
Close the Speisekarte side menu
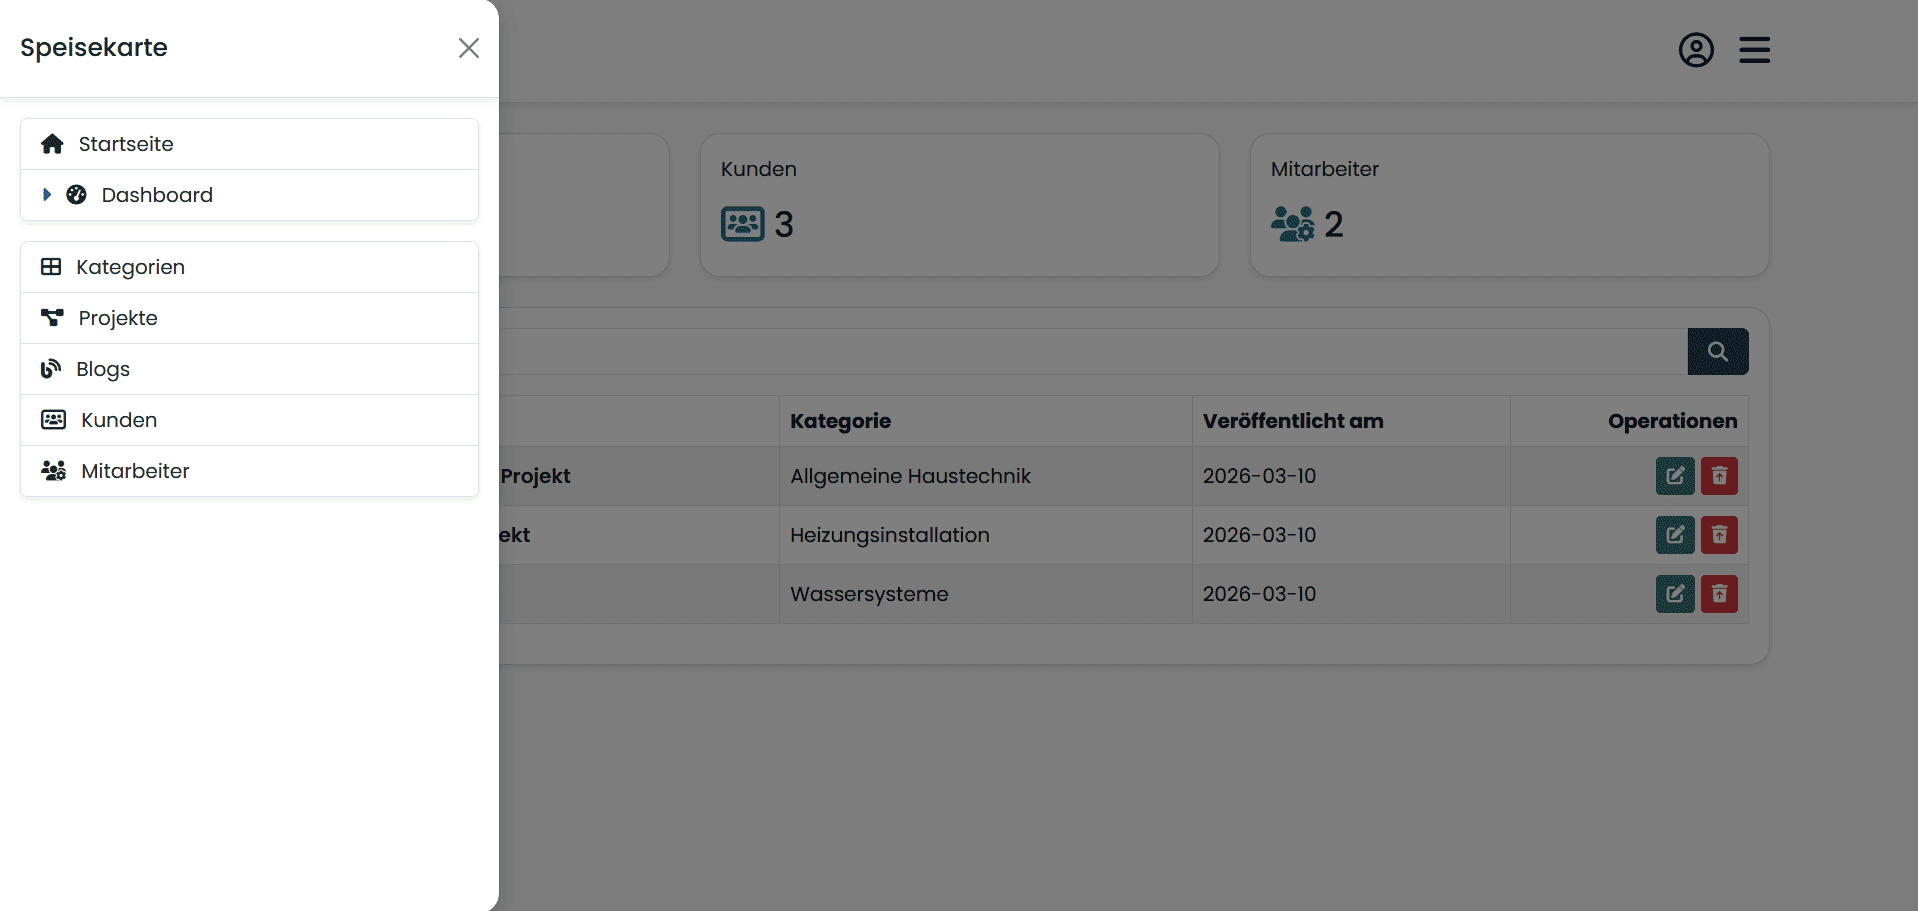click(468, 48)
